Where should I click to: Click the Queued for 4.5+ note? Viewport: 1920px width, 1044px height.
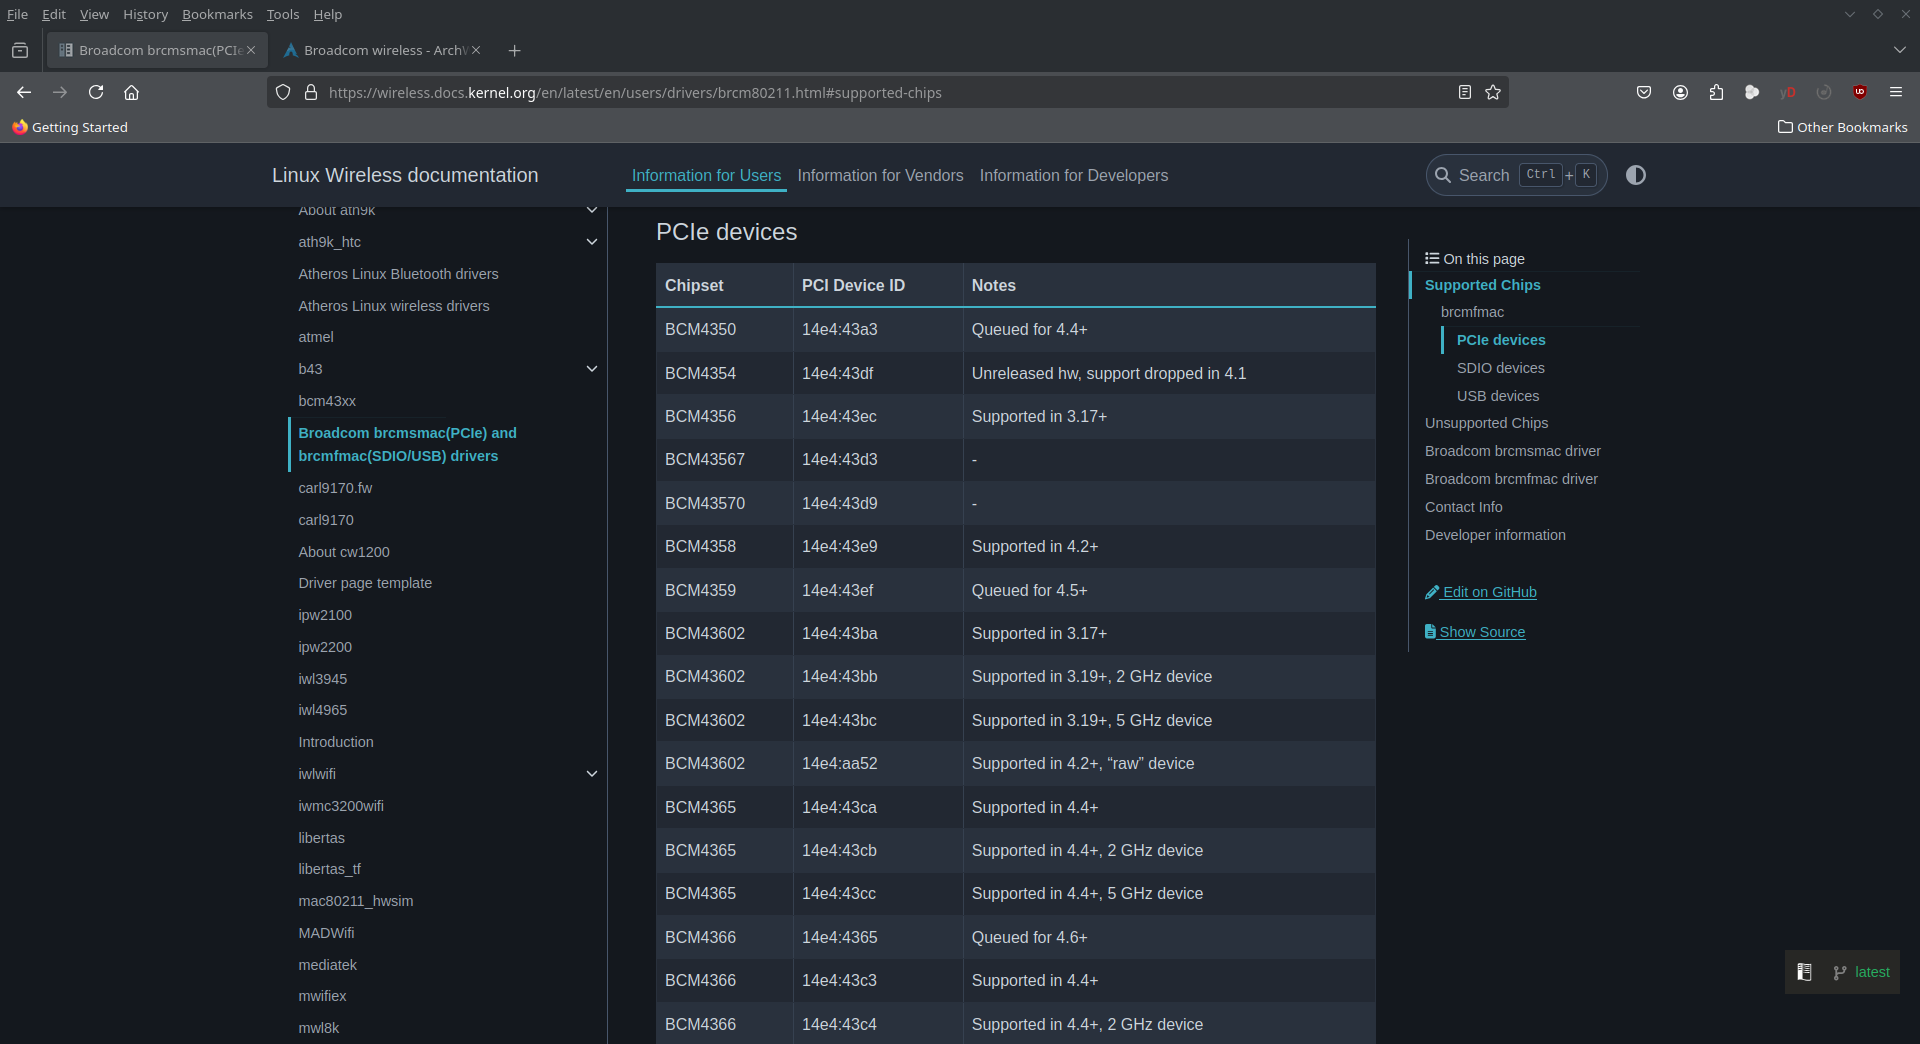click(1029, 590)
